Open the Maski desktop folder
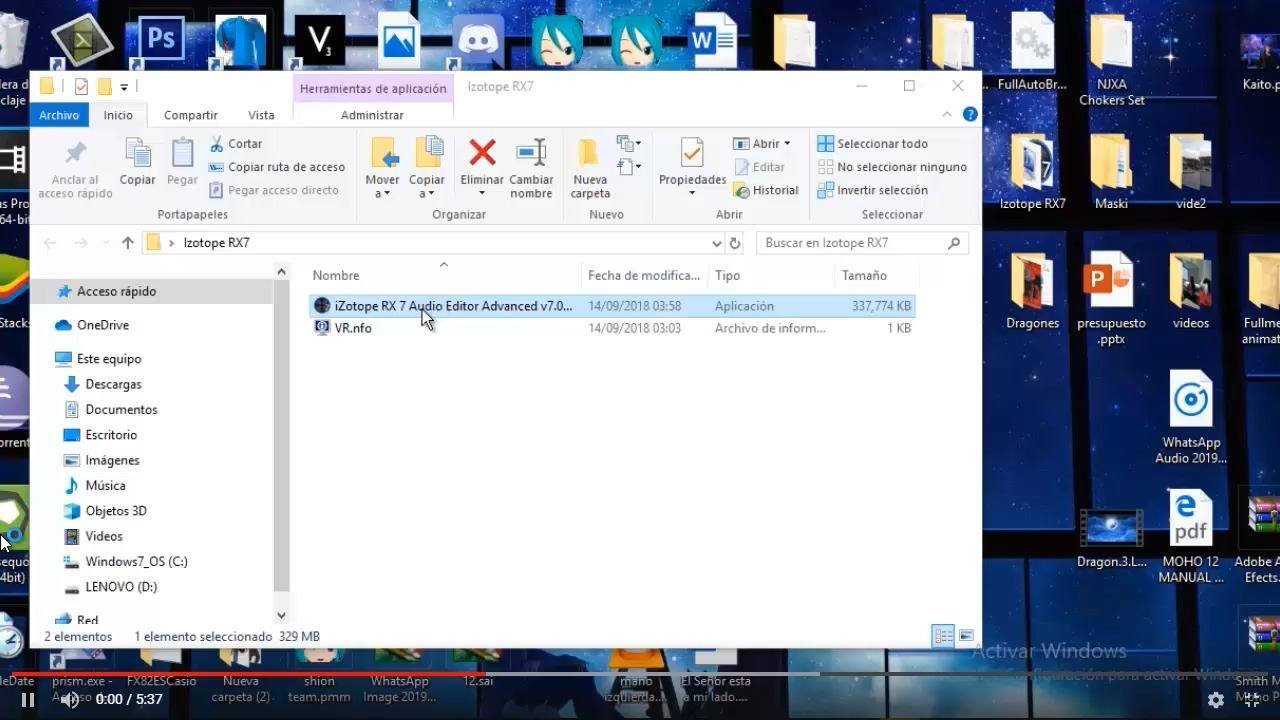 tap(1111, 172)
